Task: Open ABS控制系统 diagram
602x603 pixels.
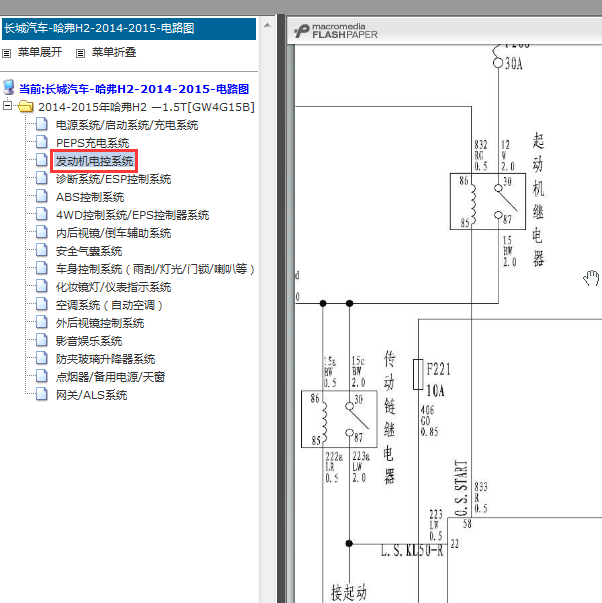Action: pos(90,197)
